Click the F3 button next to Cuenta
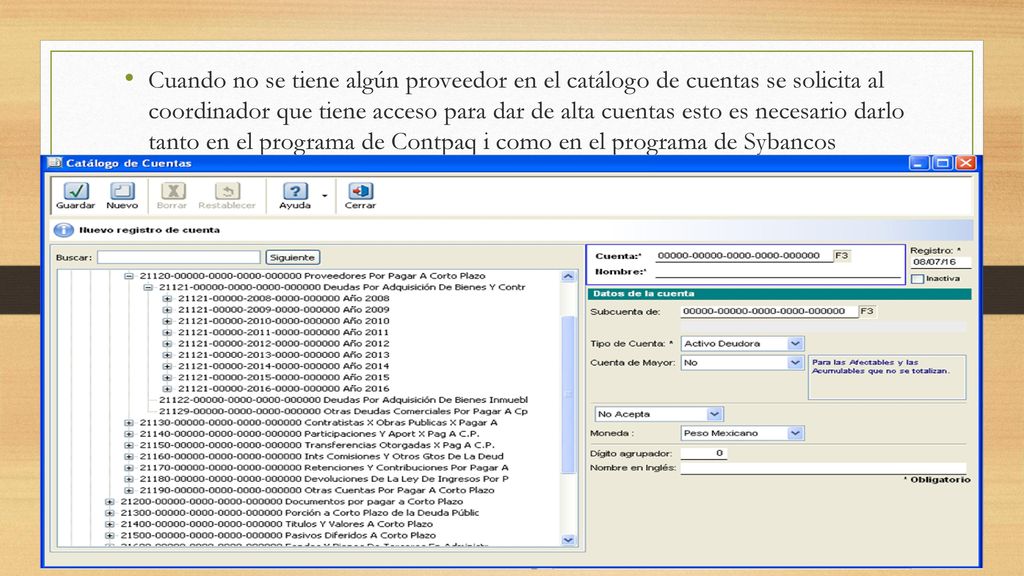The width and height of the screenshot is (1024, 576). pyautogui.click(x=842, y=255)
